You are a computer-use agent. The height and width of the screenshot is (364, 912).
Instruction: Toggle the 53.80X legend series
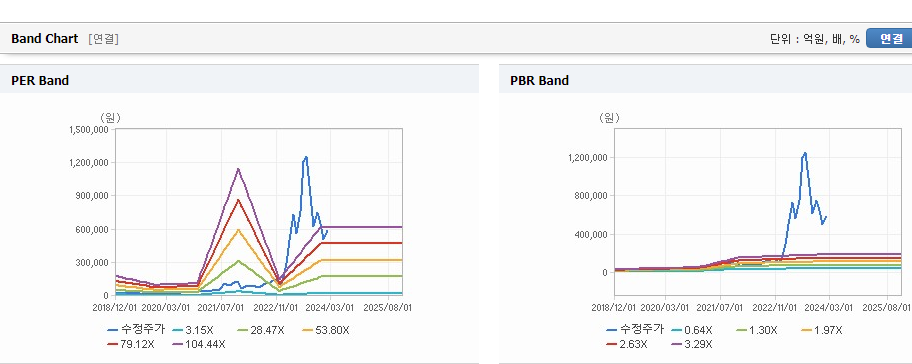[x=326, y=330]
